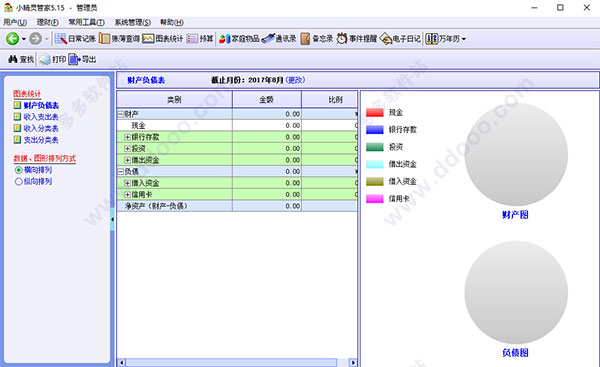Image resolution: width=600 pixels, height=367 pixels.
Task: Select the 现金 row in the table
Action: click(237, 126)
